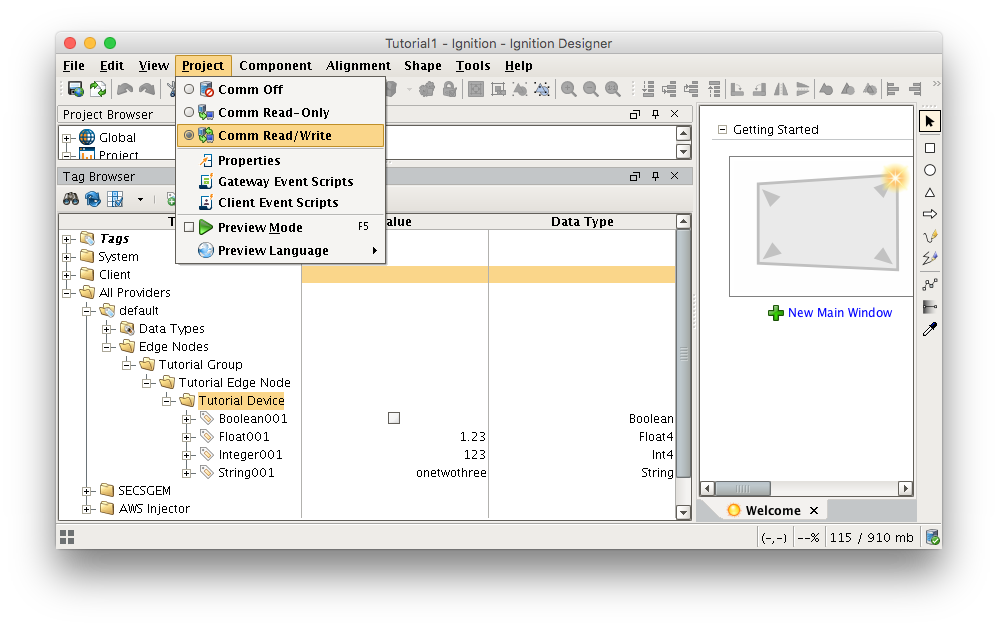Pick the eyedropper tool
This screenshot has height=629, width=998.
(x=929, y=329)
